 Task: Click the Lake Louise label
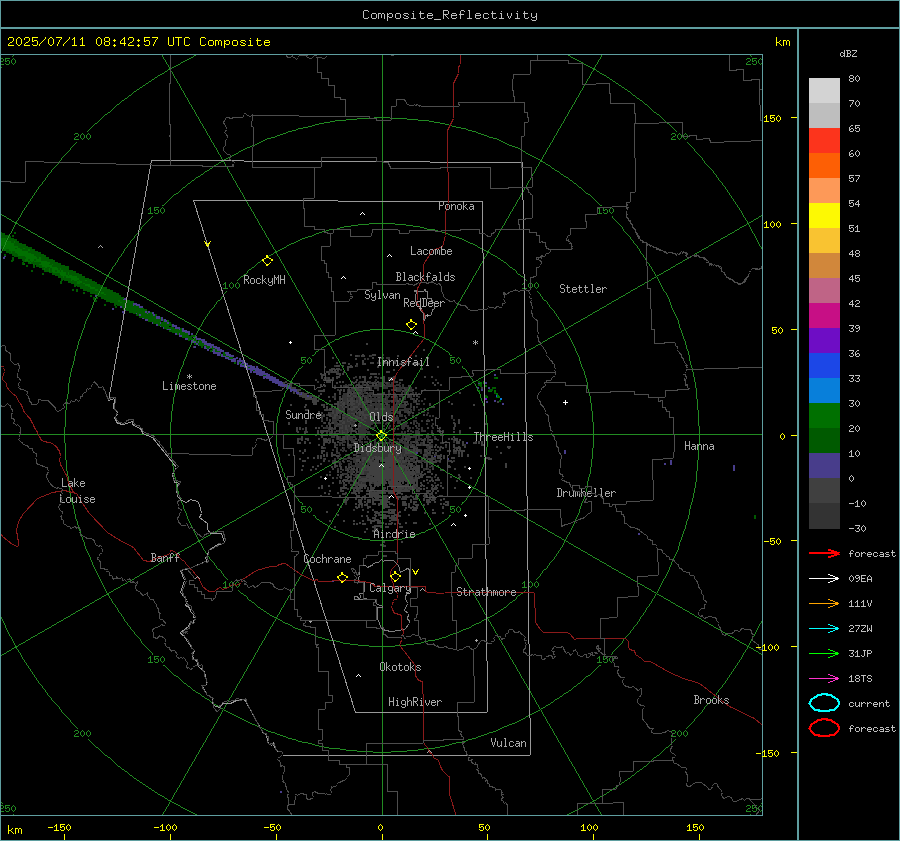77,491
